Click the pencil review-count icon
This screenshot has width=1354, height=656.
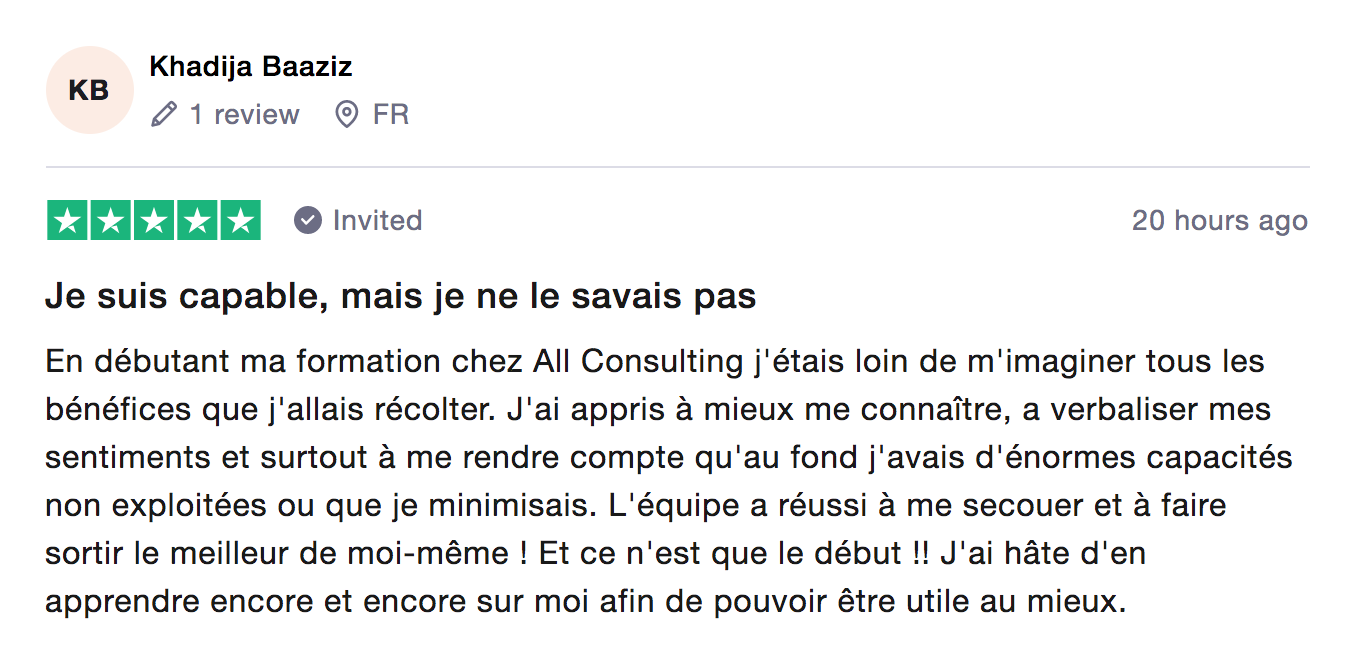coord(163,115)
